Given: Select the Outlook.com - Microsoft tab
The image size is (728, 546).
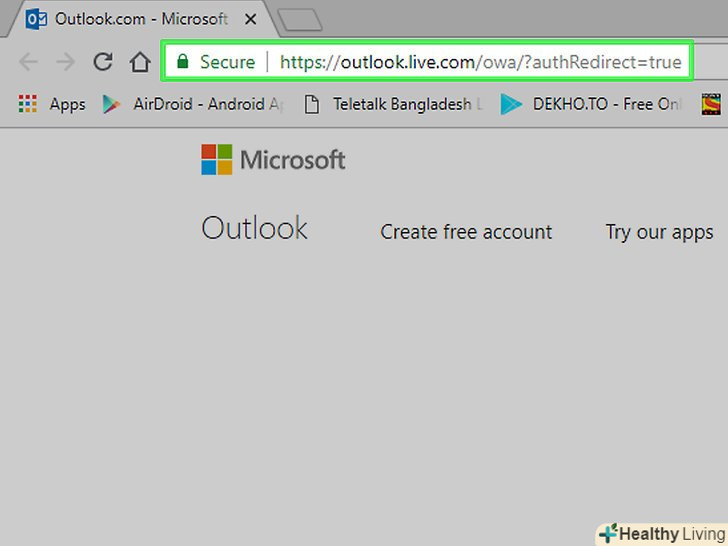Looking at the screenshot, I should [x=141, y=19].
